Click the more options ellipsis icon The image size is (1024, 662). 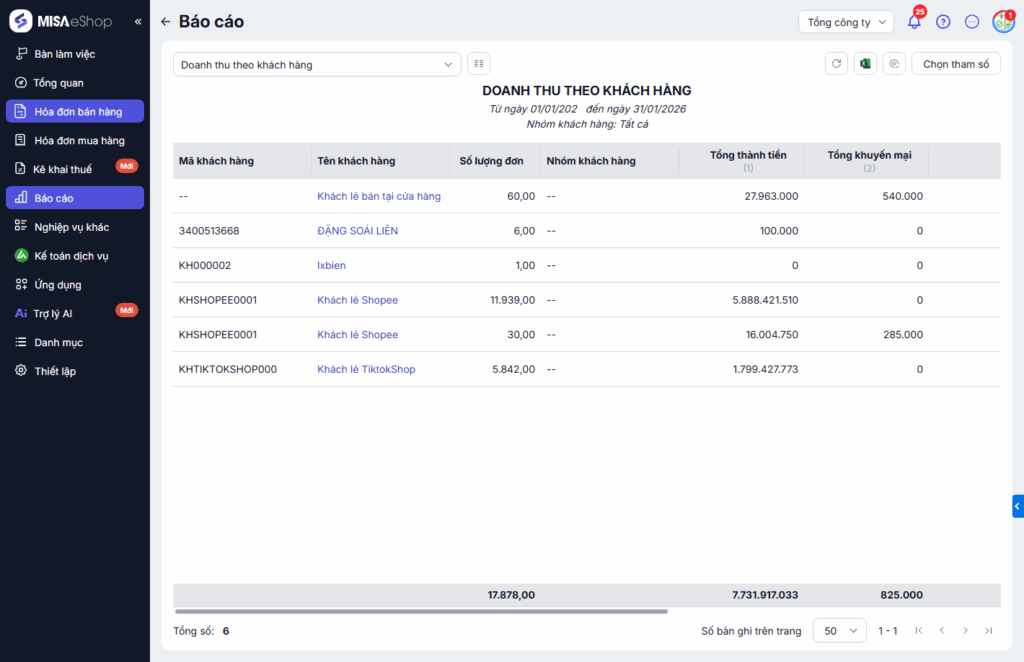[x=972, y=22]
